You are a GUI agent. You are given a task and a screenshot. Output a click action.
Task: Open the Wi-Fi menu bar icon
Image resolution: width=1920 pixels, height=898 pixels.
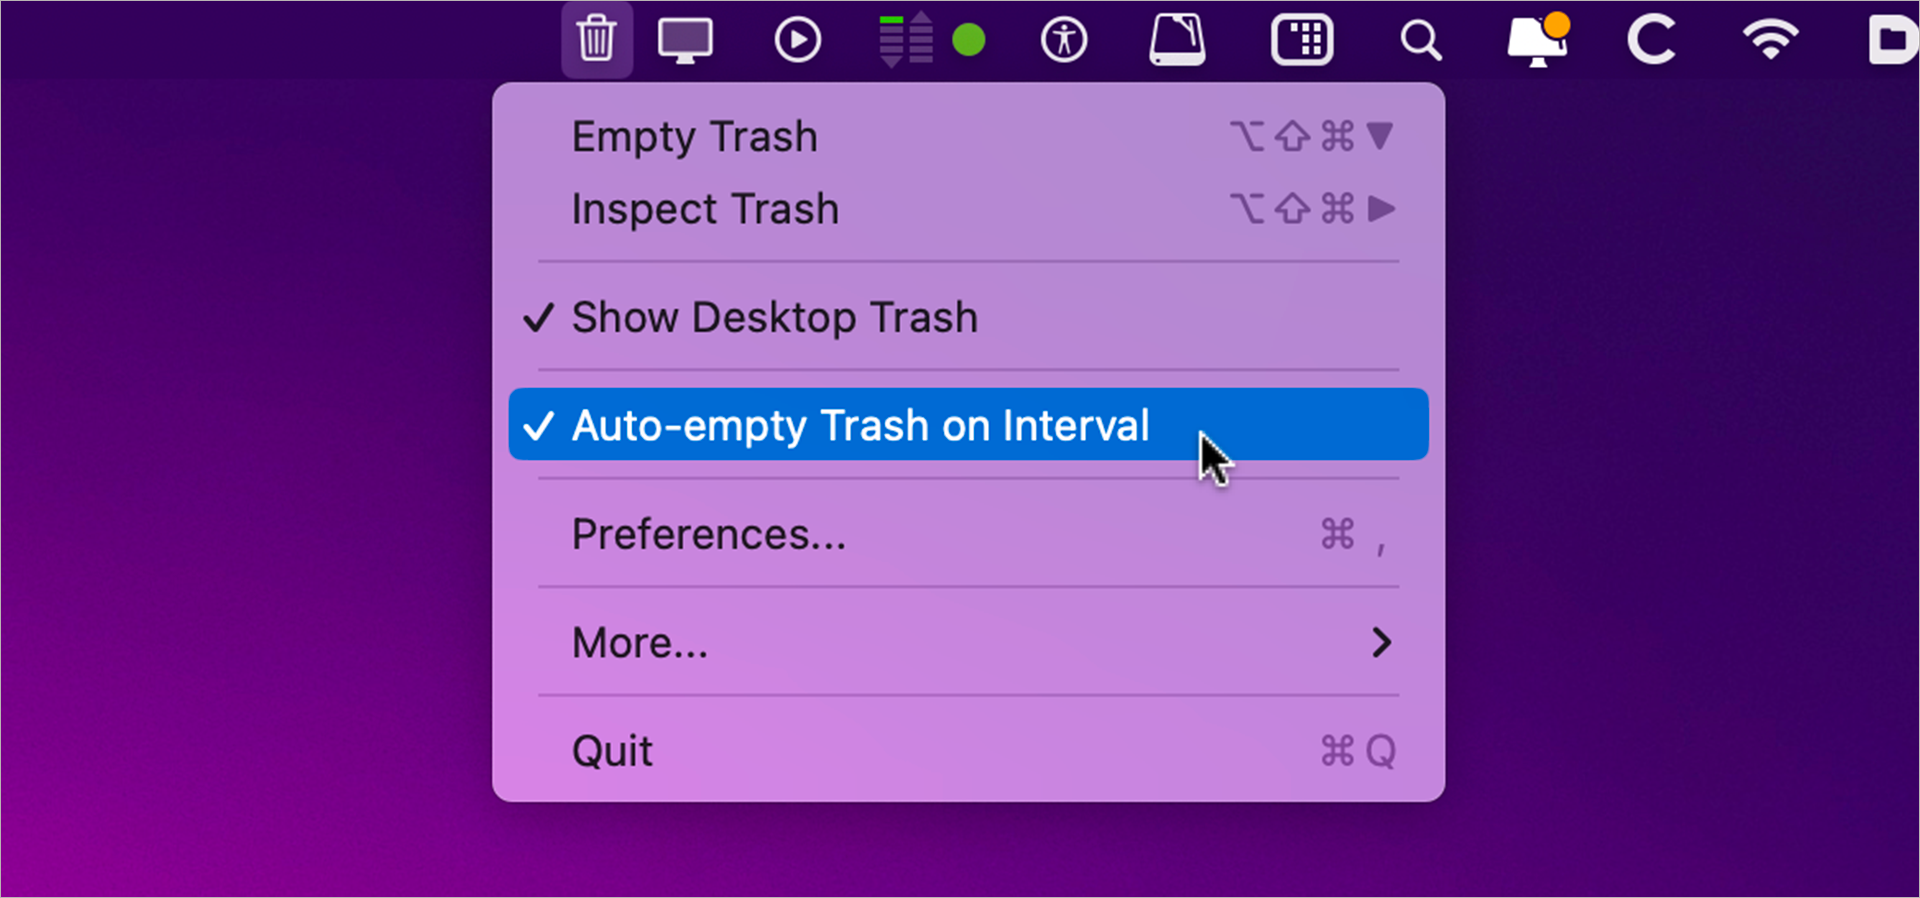pos(1770,40)
